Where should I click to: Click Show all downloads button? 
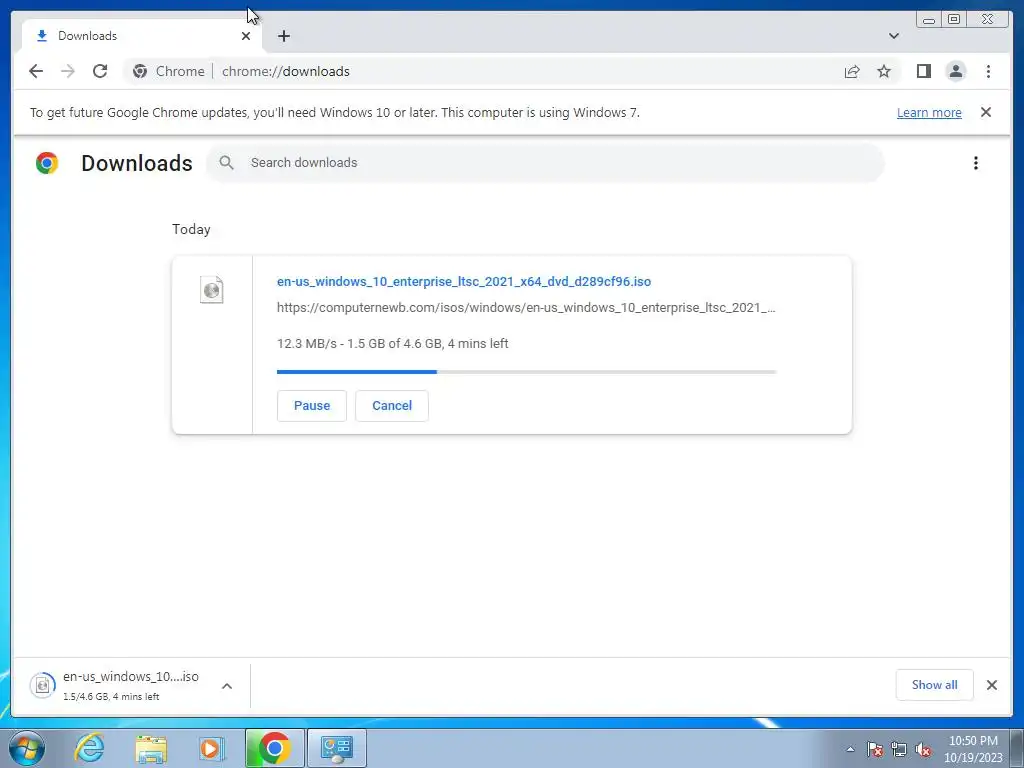(x=935, y=685)
